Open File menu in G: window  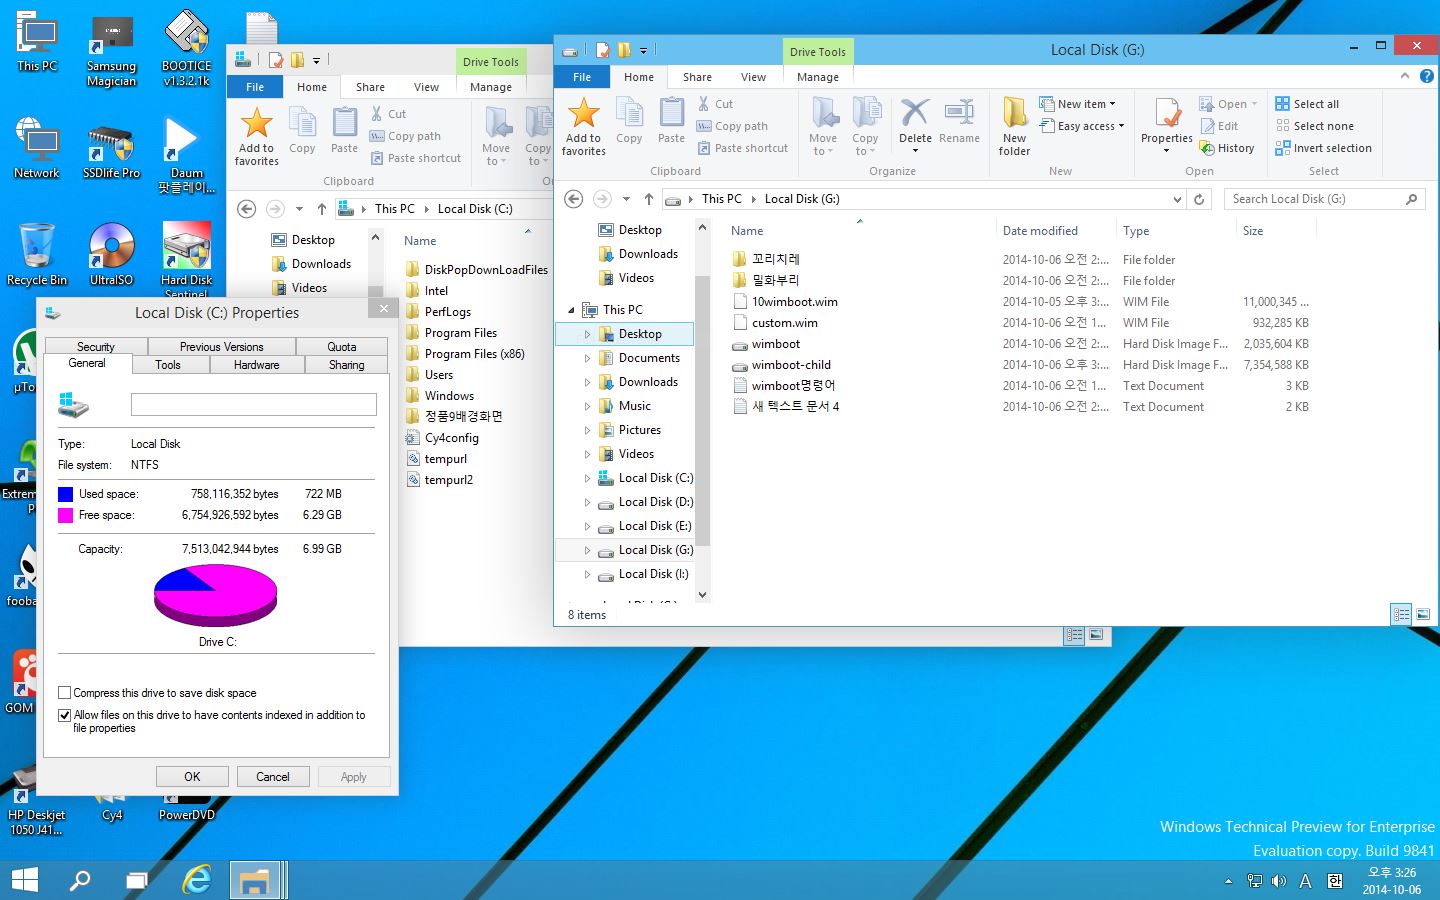[582, 77]
